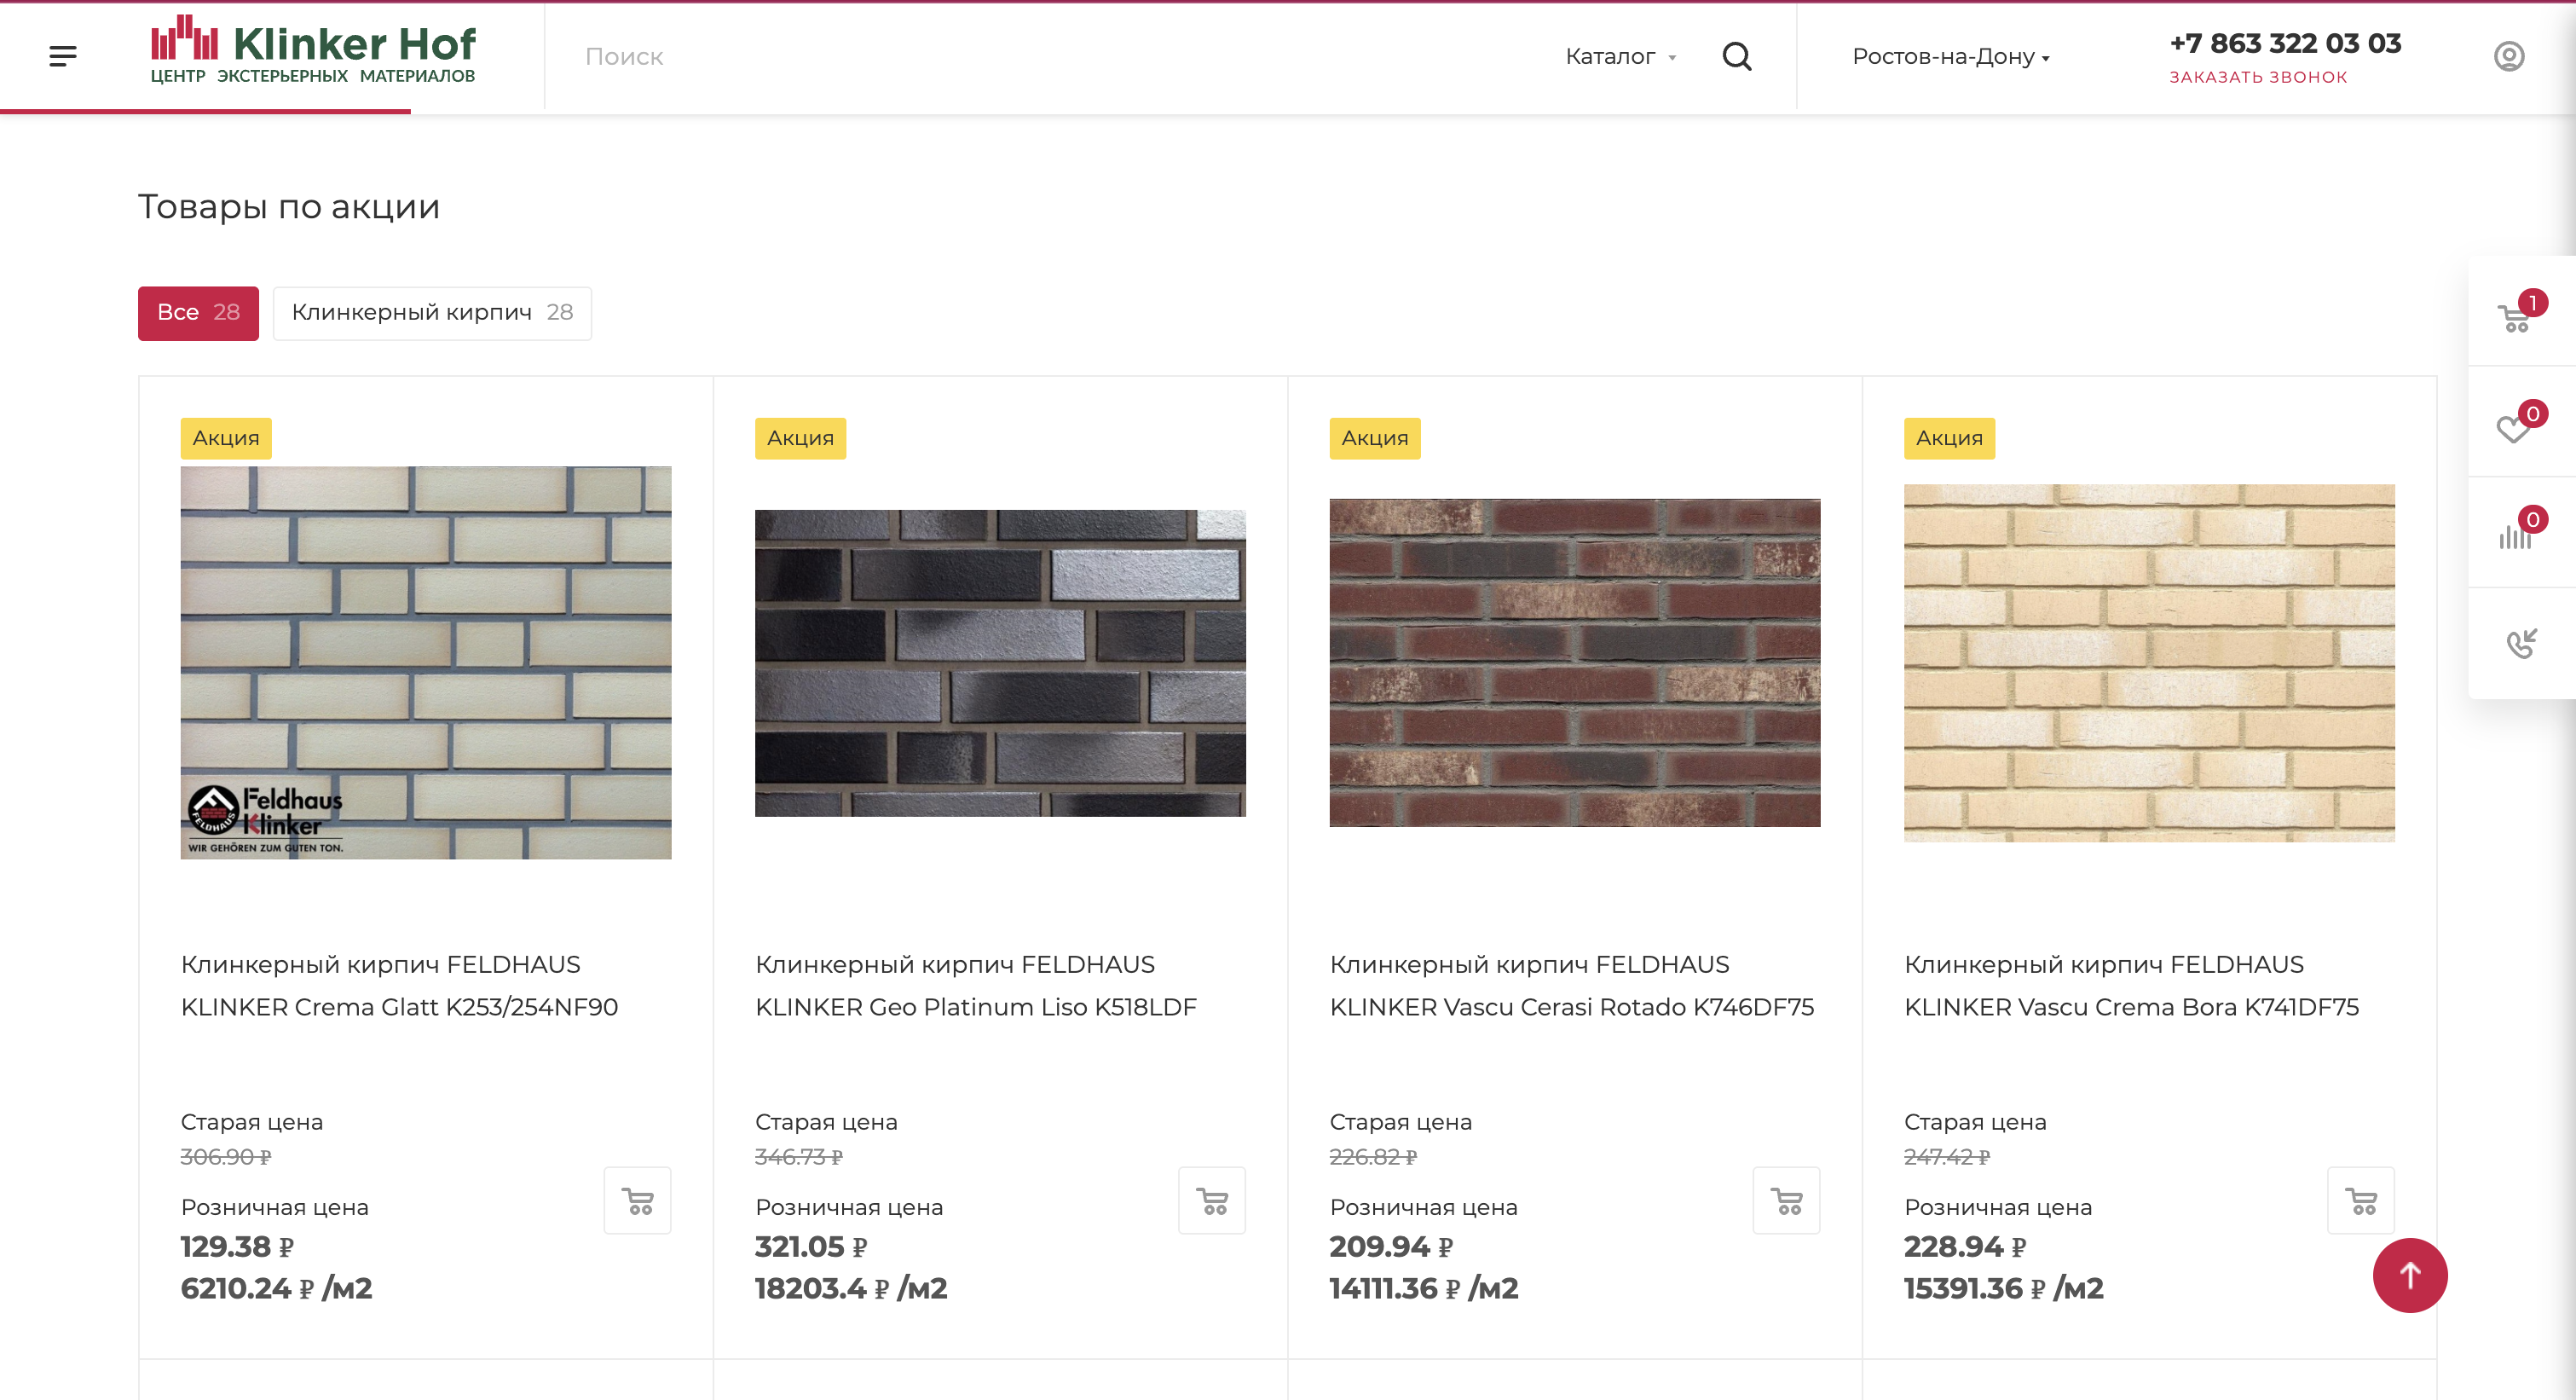Select the Все 28 filter tab
Image resolution: width=2576 pixels, height=1400 pixels.
198,313
